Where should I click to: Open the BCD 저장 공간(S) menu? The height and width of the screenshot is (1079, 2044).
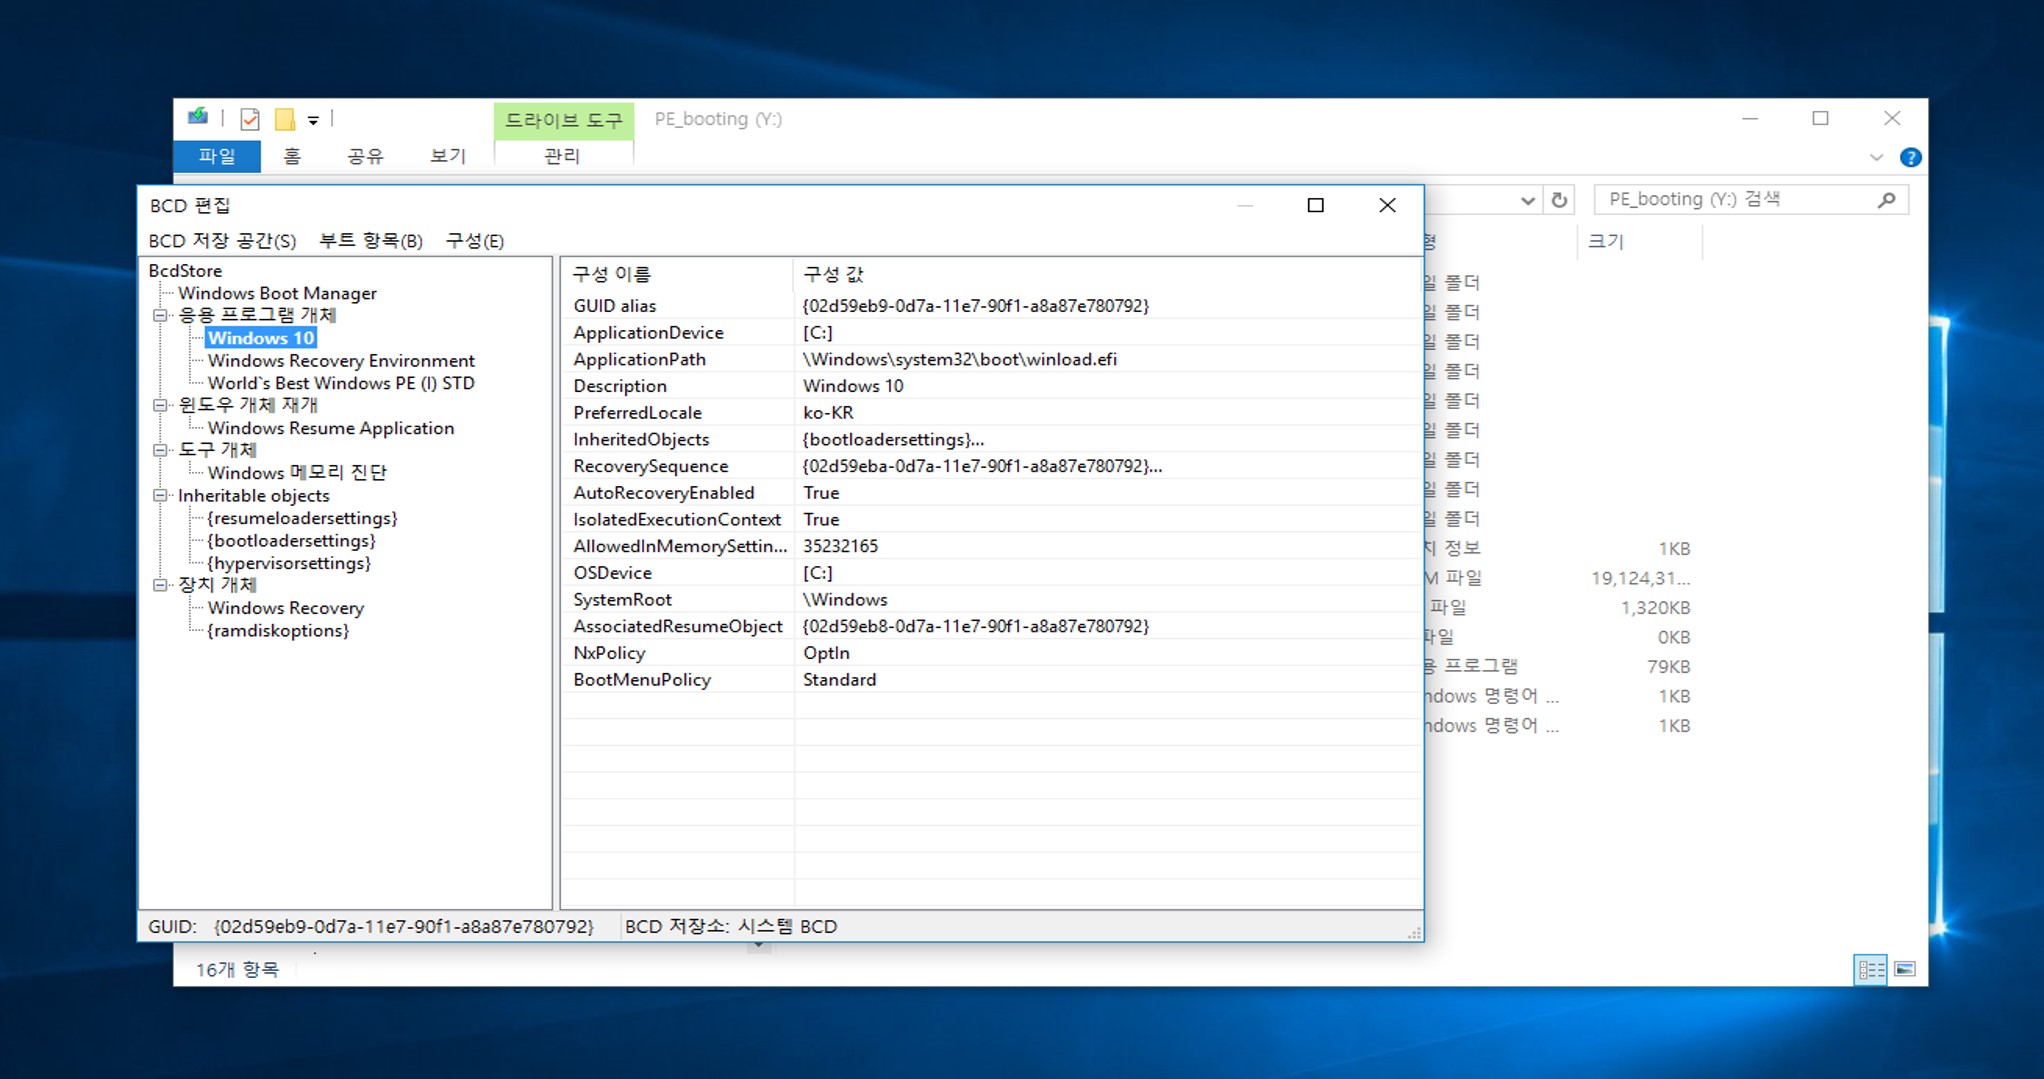[x=222, y=241]
